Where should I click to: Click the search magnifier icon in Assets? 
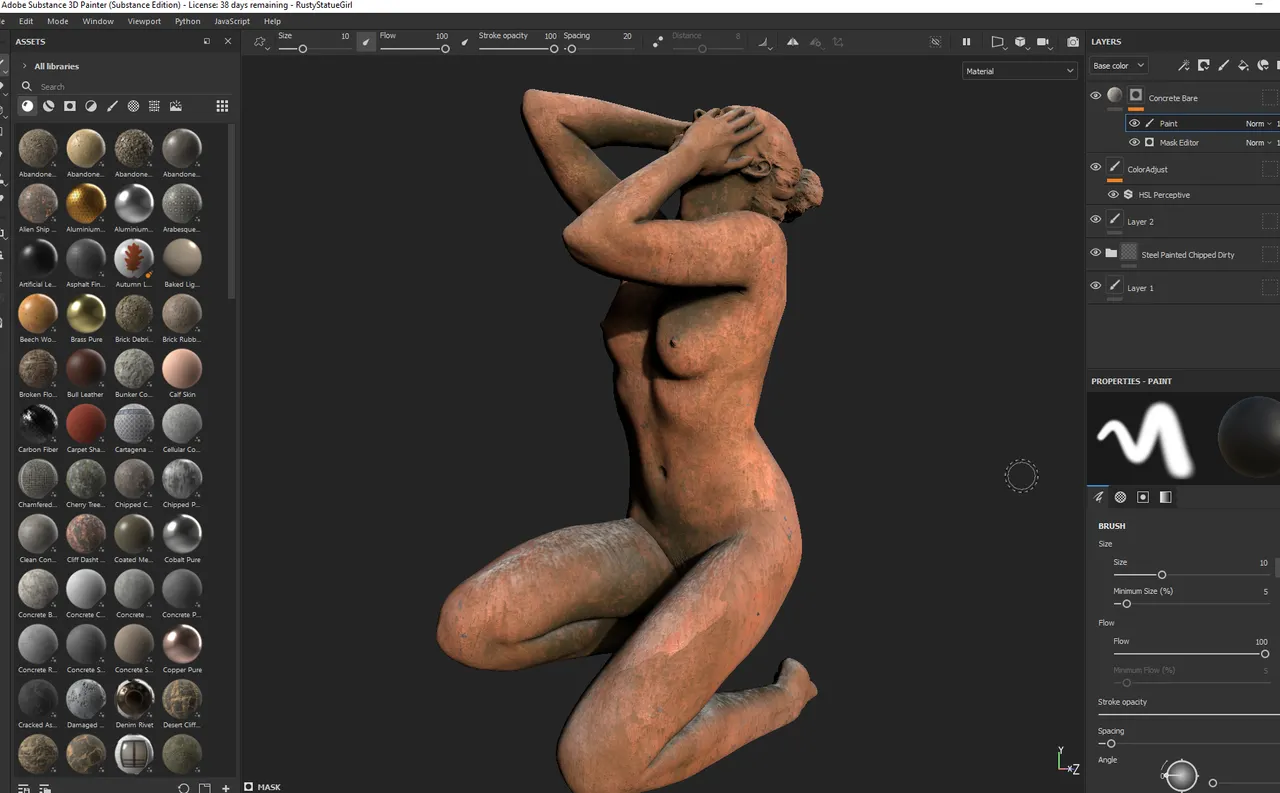click(x=27, y=87)
